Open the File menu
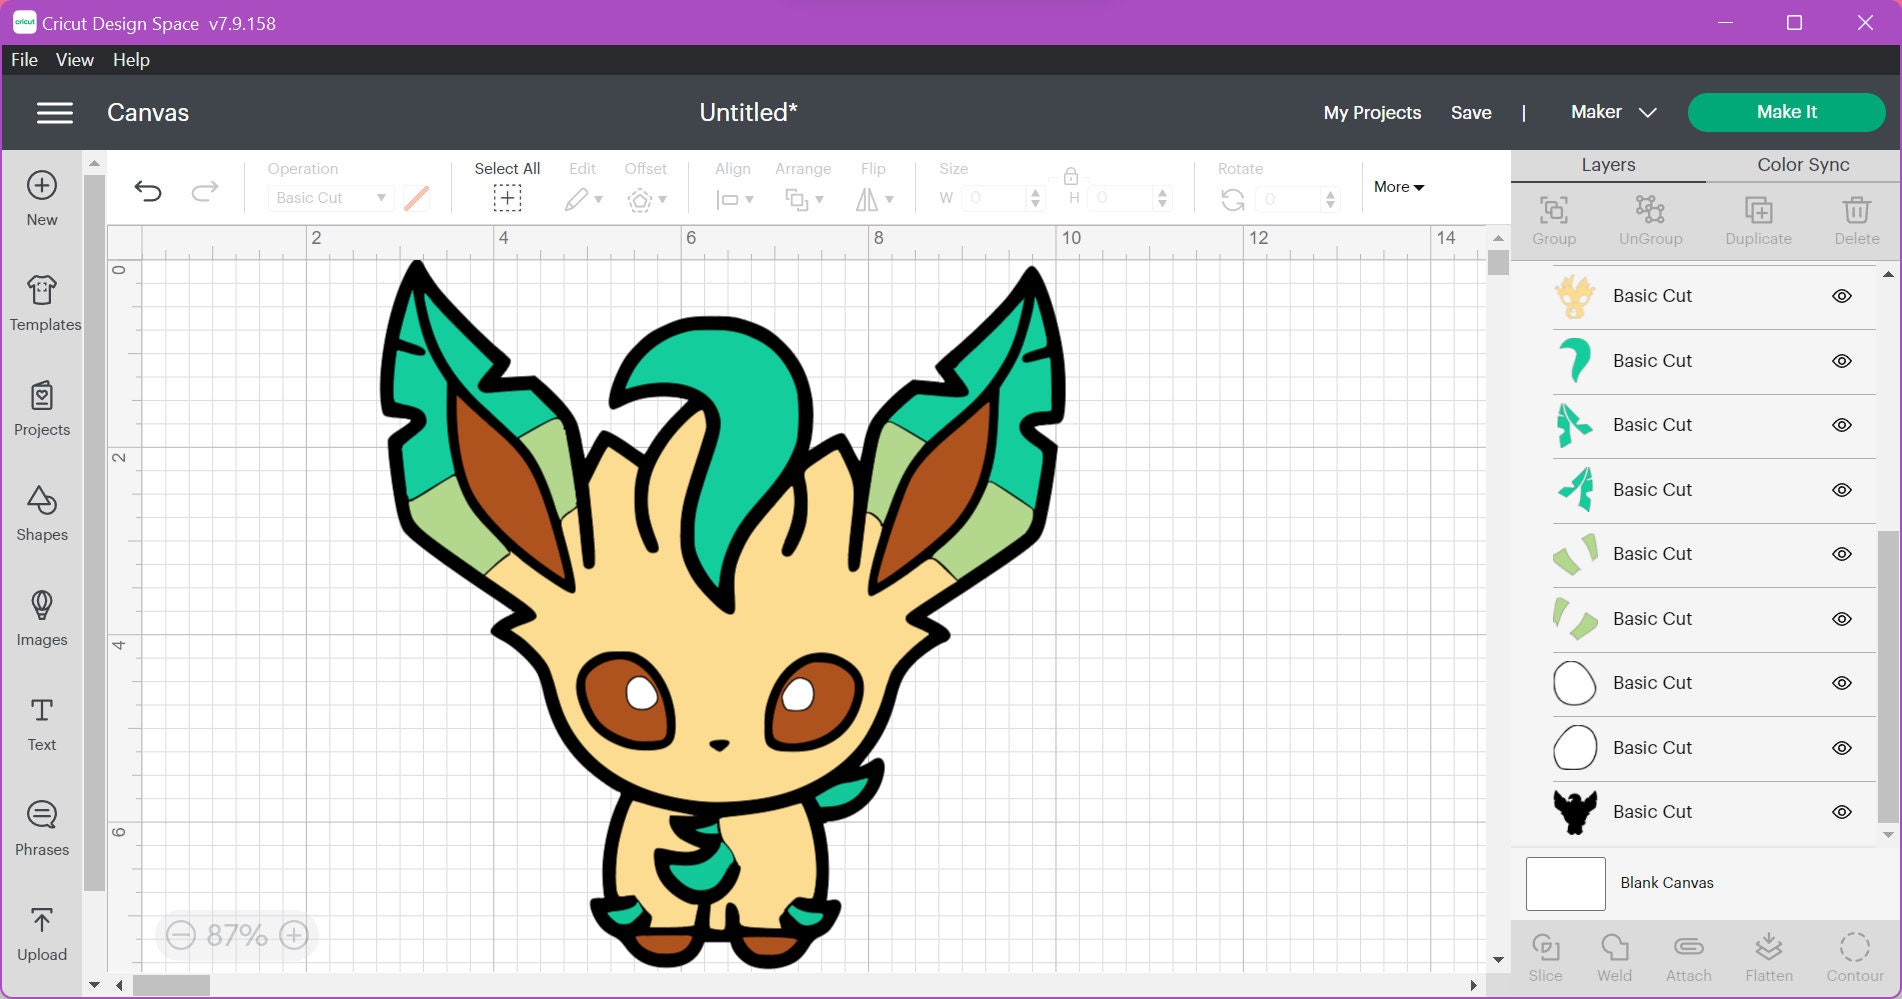The height and width of the screenshot is (999, 1902). pyautogui.click(x=23, y=59)
